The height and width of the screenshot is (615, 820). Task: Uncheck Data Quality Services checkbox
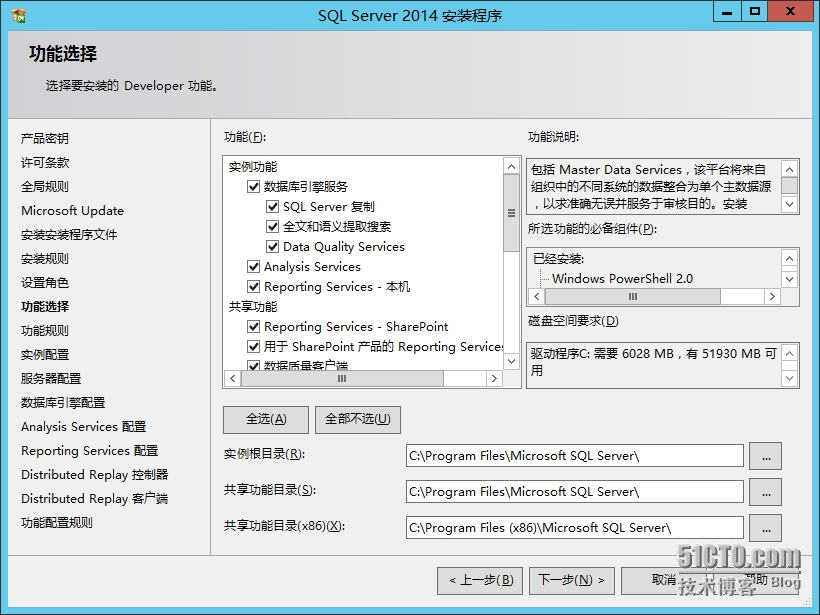[x=272, y=246]
